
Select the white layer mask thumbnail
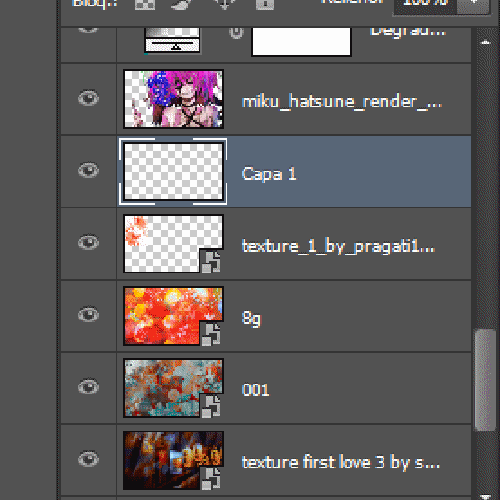click(x=301, y=41)
